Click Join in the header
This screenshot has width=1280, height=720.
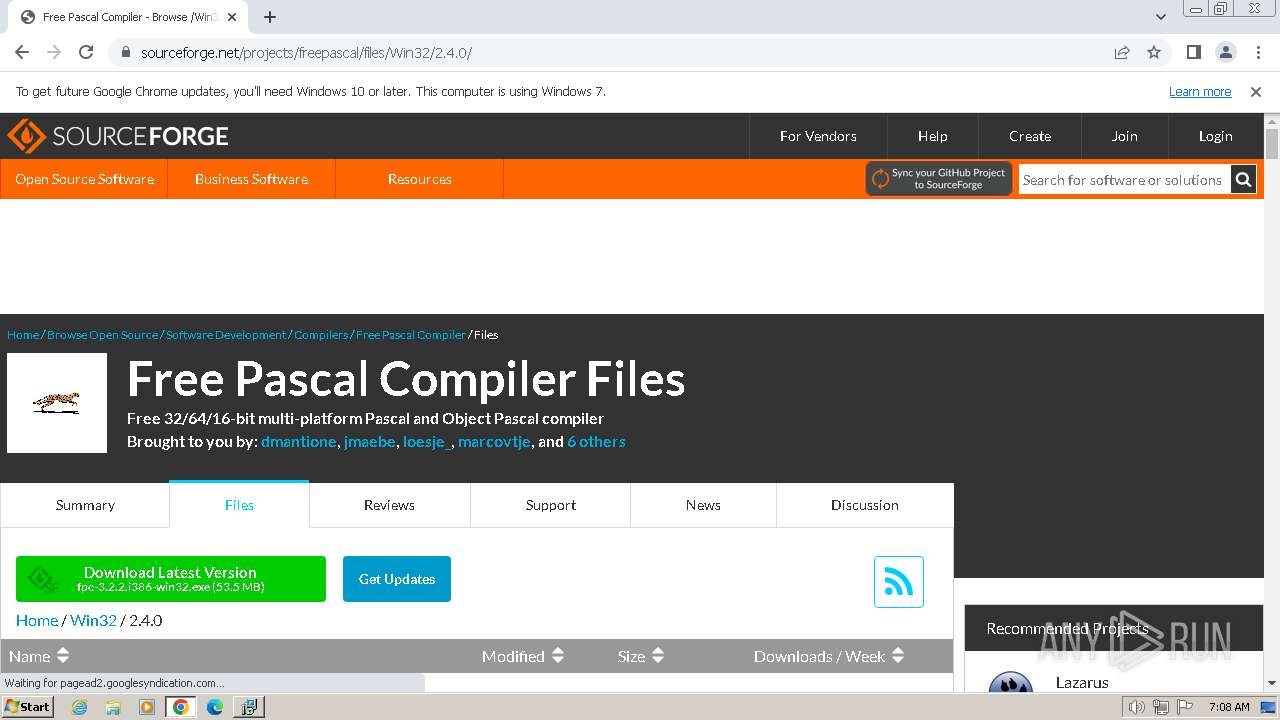pyautogui.click(x=1125, y=136)
